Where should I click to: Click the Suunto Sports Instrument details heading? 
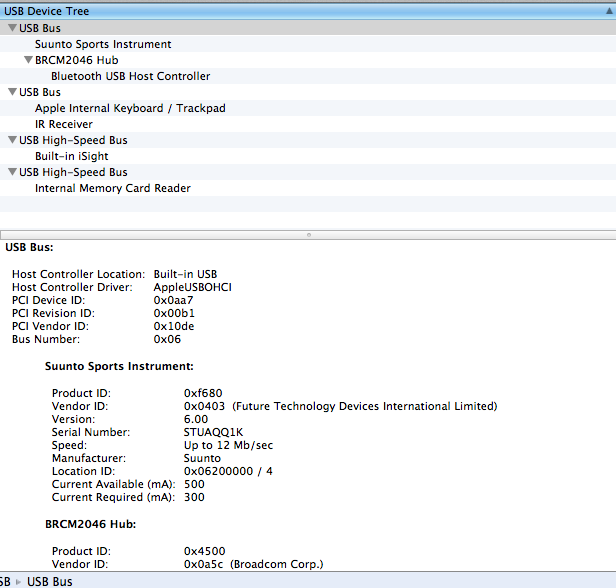click(x=119, y=367)
